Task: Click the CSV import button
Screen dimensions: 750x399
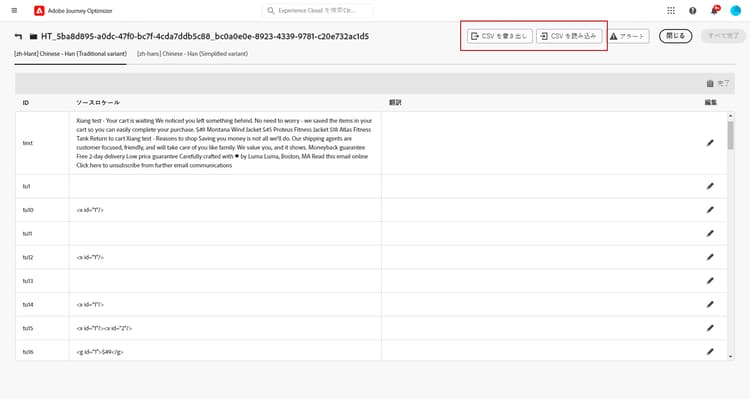Action: [x=569, y=36]
